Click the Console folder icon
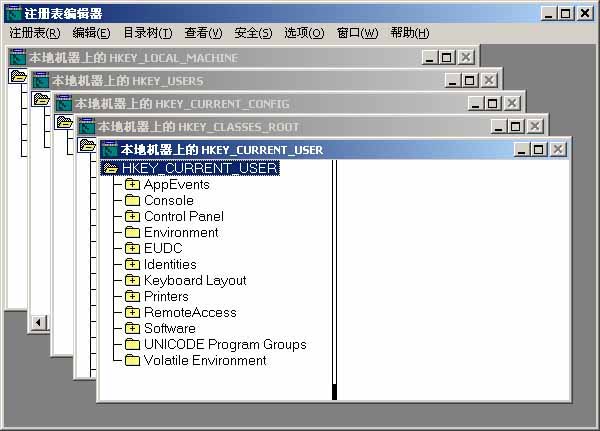600x431 pixels. [132, 201]
